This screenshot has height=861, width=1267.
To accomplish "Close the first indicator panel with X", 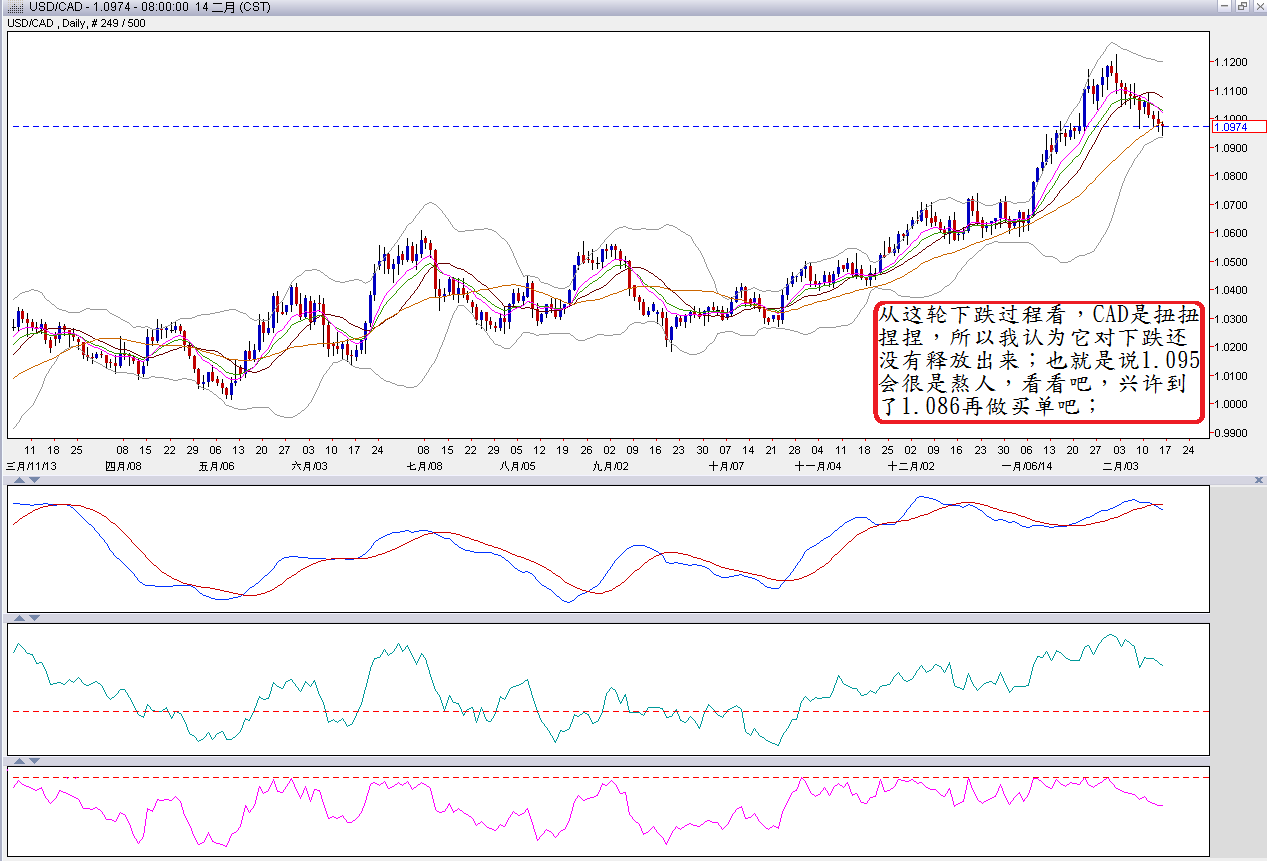I will pos(1258,481).
